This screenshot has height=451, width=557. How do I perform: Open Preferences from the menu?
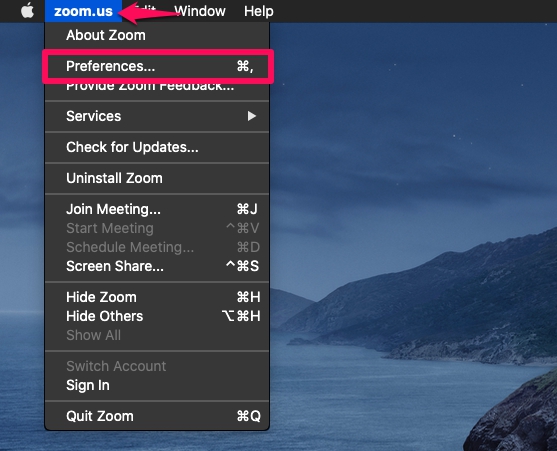[x=157, y=66]
